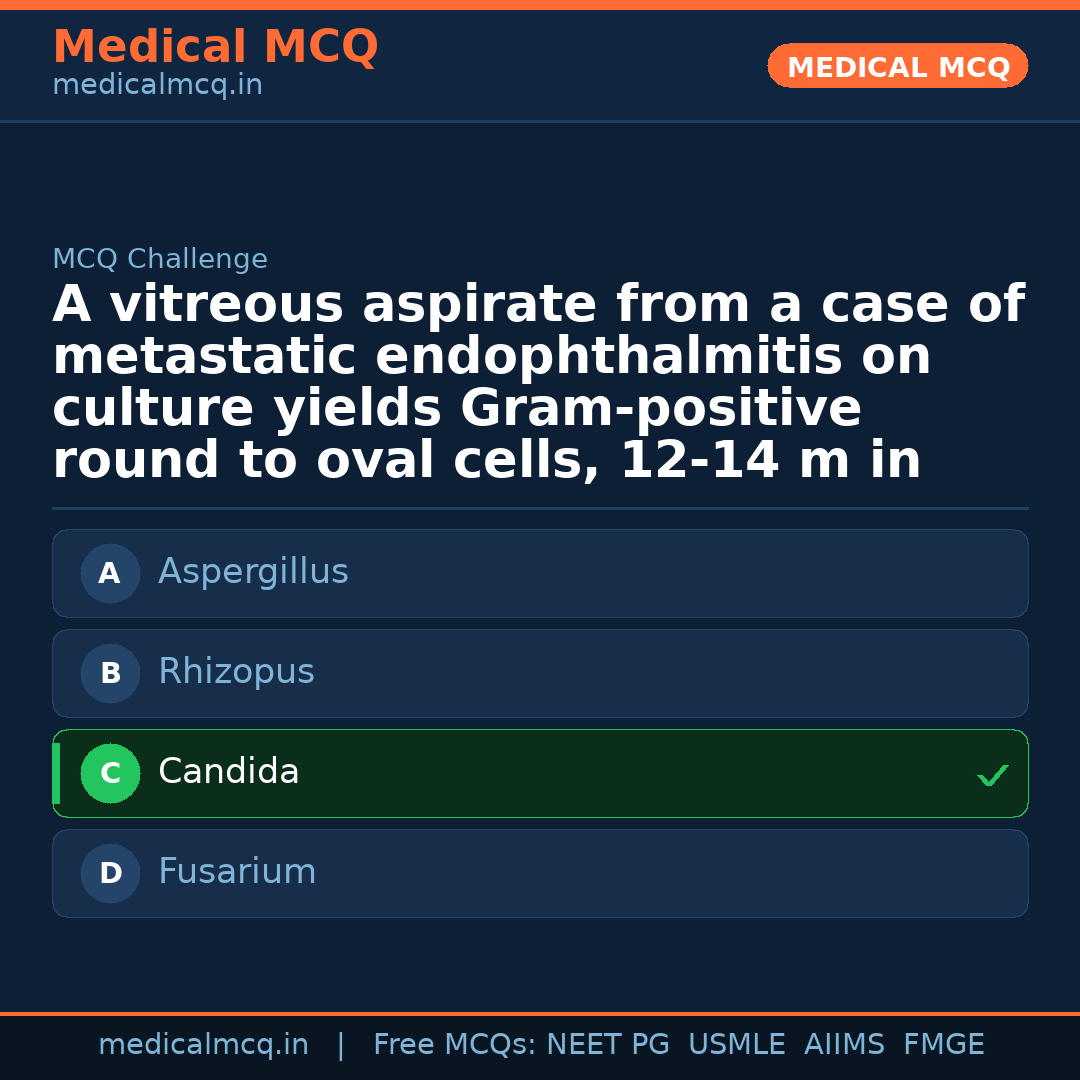Select FMGE in the footer

point(943,1045)
